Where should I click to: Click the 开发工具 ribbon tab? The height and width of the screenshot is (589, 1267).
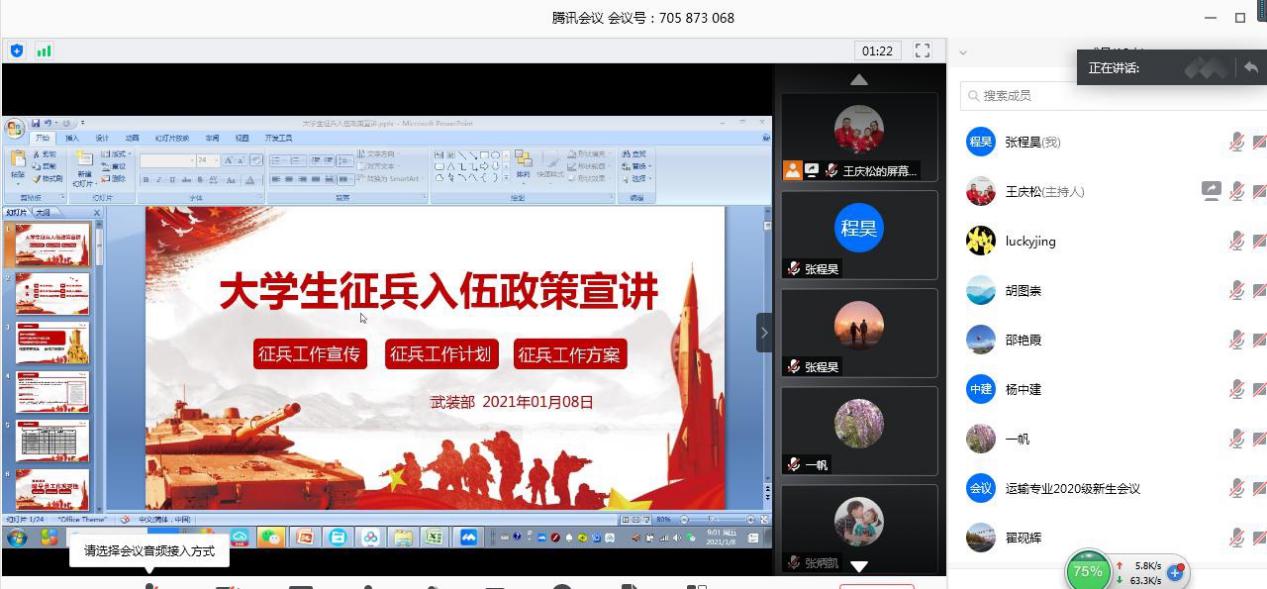point(278,138)
